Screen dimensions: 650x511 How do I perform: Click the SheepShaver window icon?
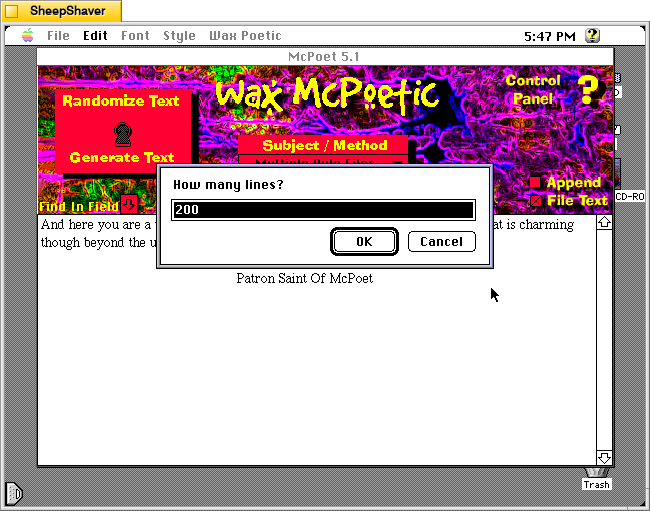[12, 11]
